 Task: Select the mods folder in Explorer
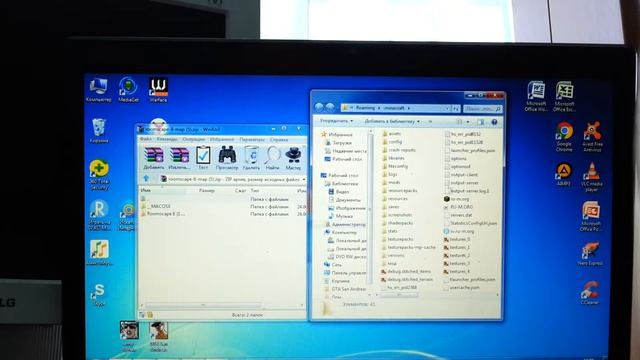point(391,182)
